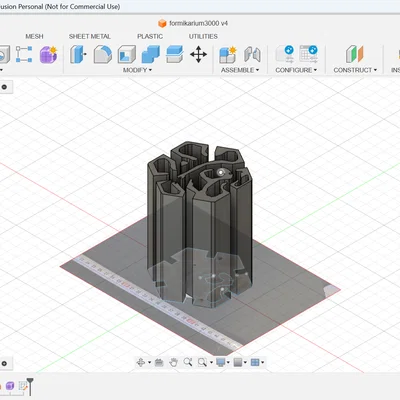The width and height of the screenshot is (400, 400).
Task: Open the configuration table icon
Action: [309, 54]
